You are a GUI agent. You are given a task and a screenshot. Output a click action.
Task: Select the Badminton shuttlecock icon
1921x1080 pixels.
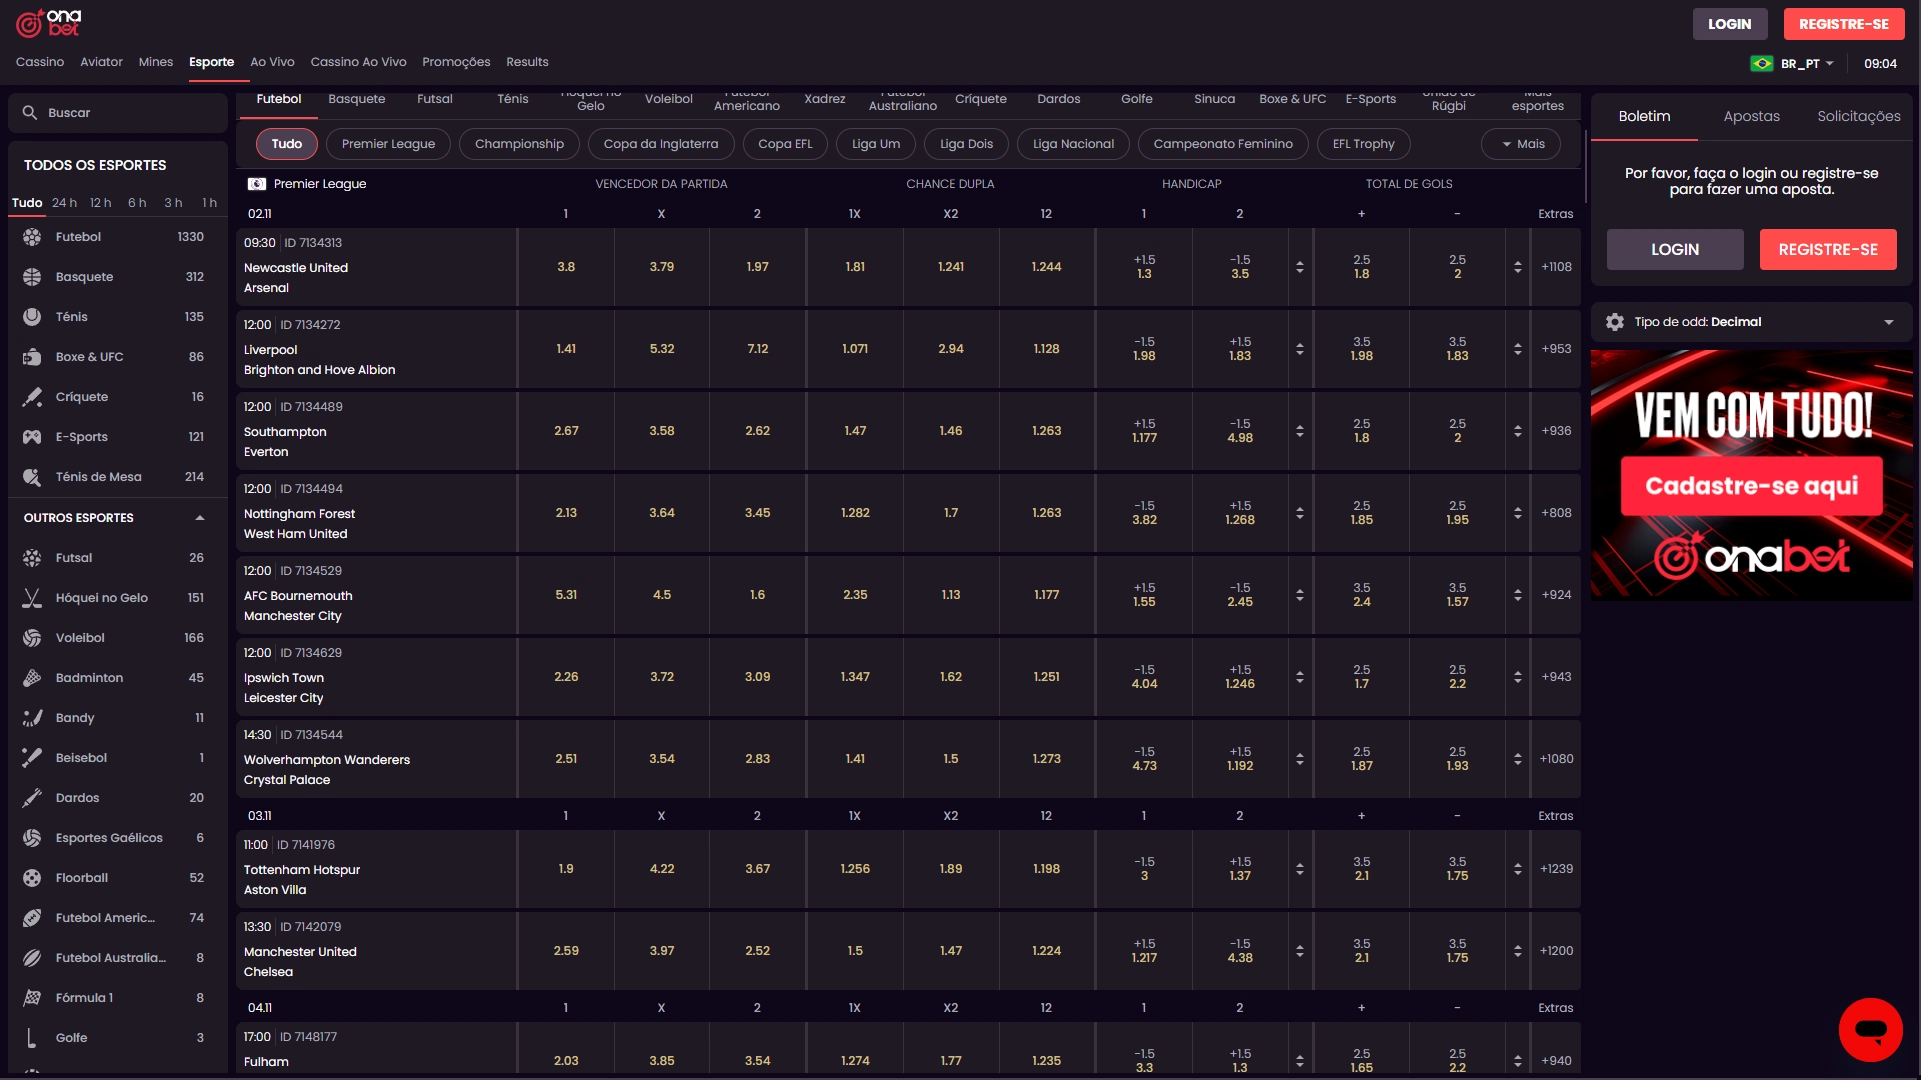pos(32,678)
